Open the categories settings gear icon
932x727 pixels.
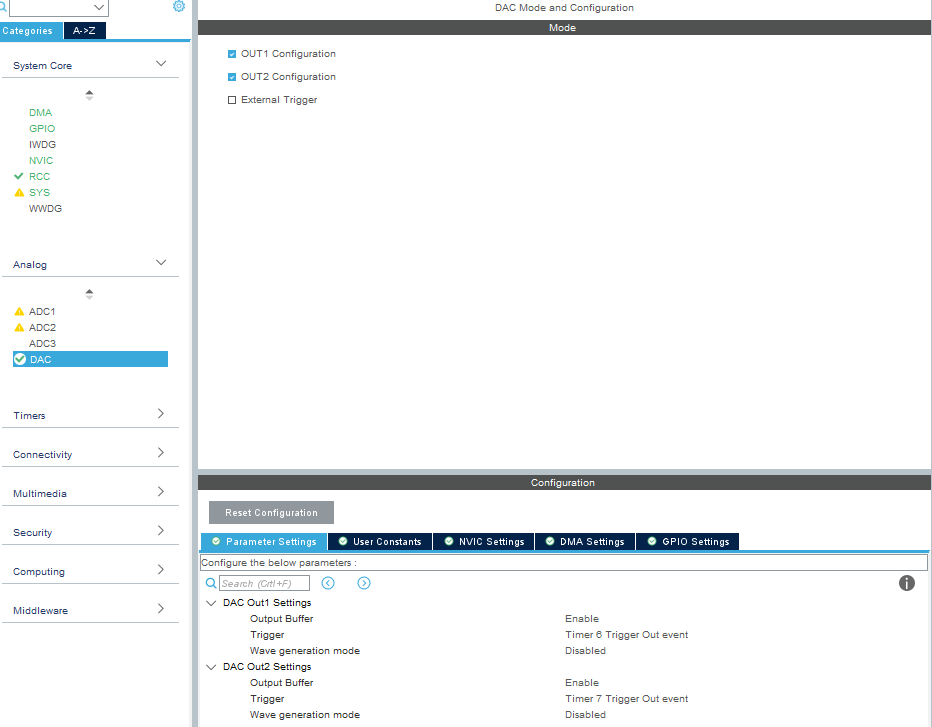pyautogui.click(x=178, y=6)
